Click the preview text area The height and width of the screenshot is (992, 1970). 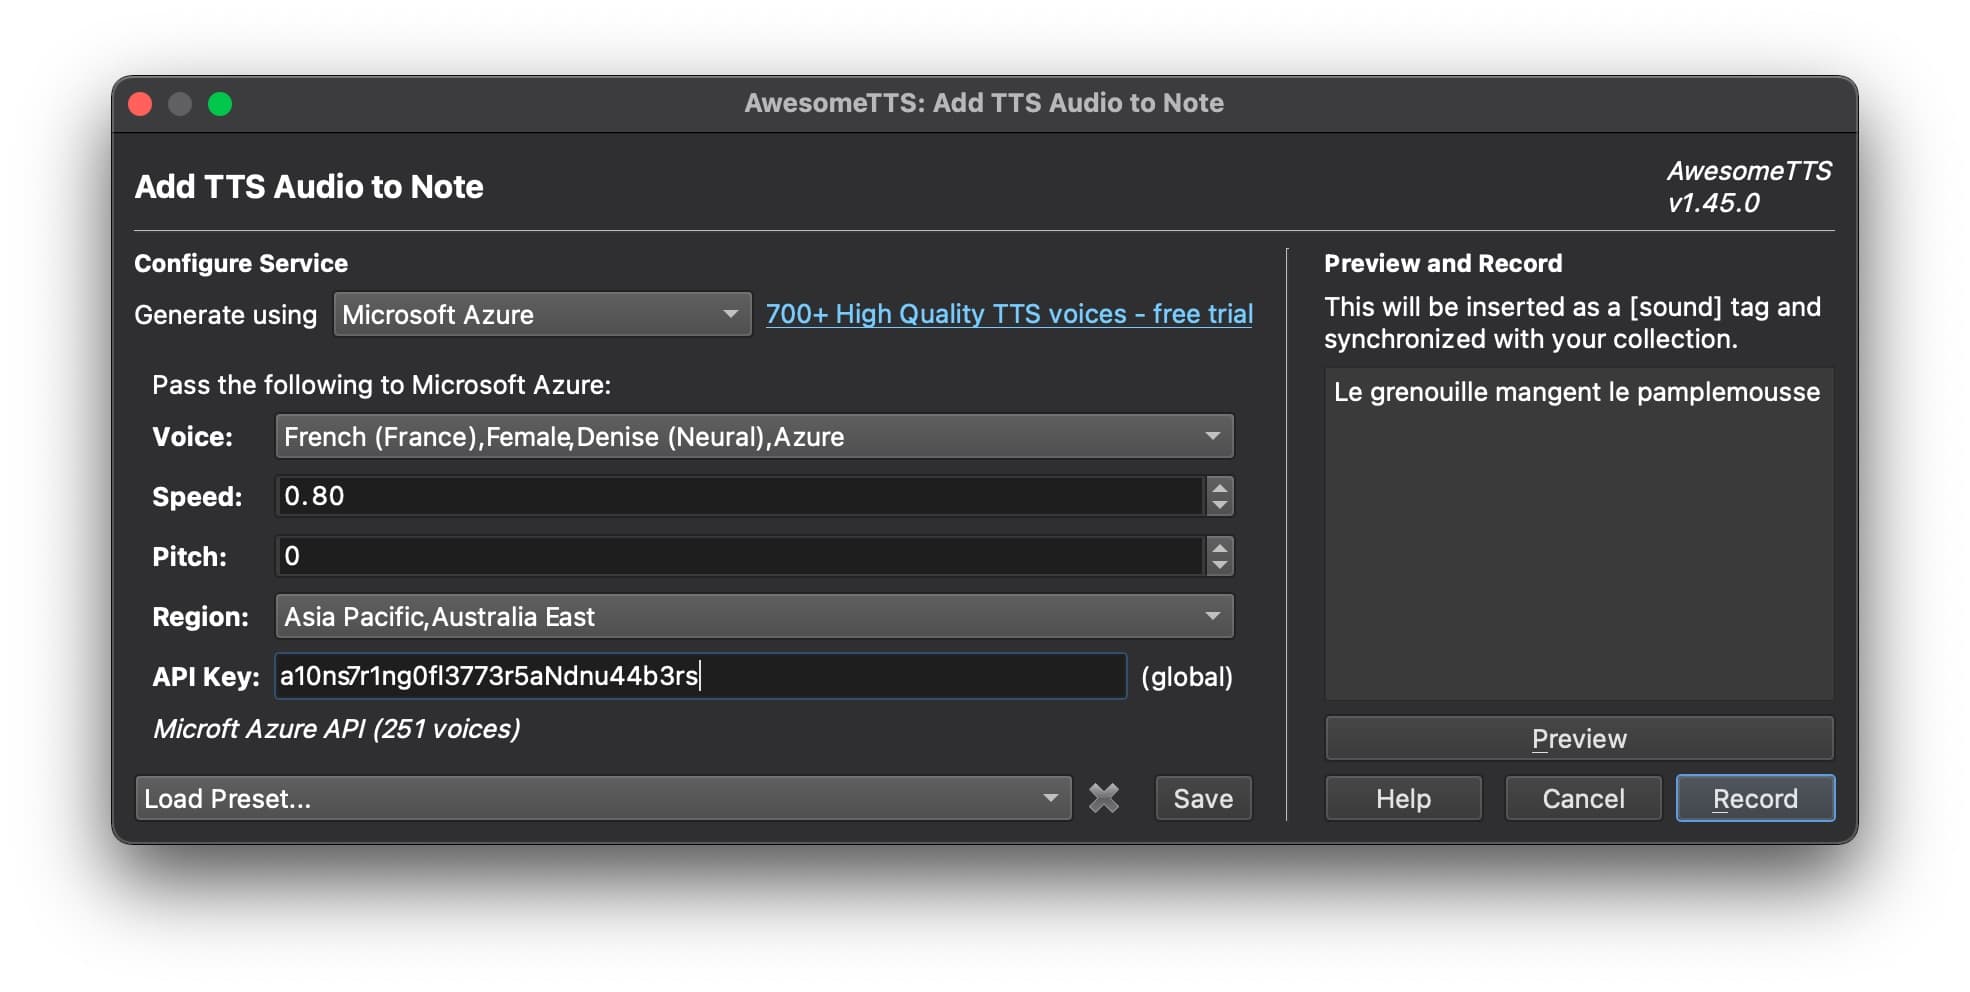pos(1579,534)
